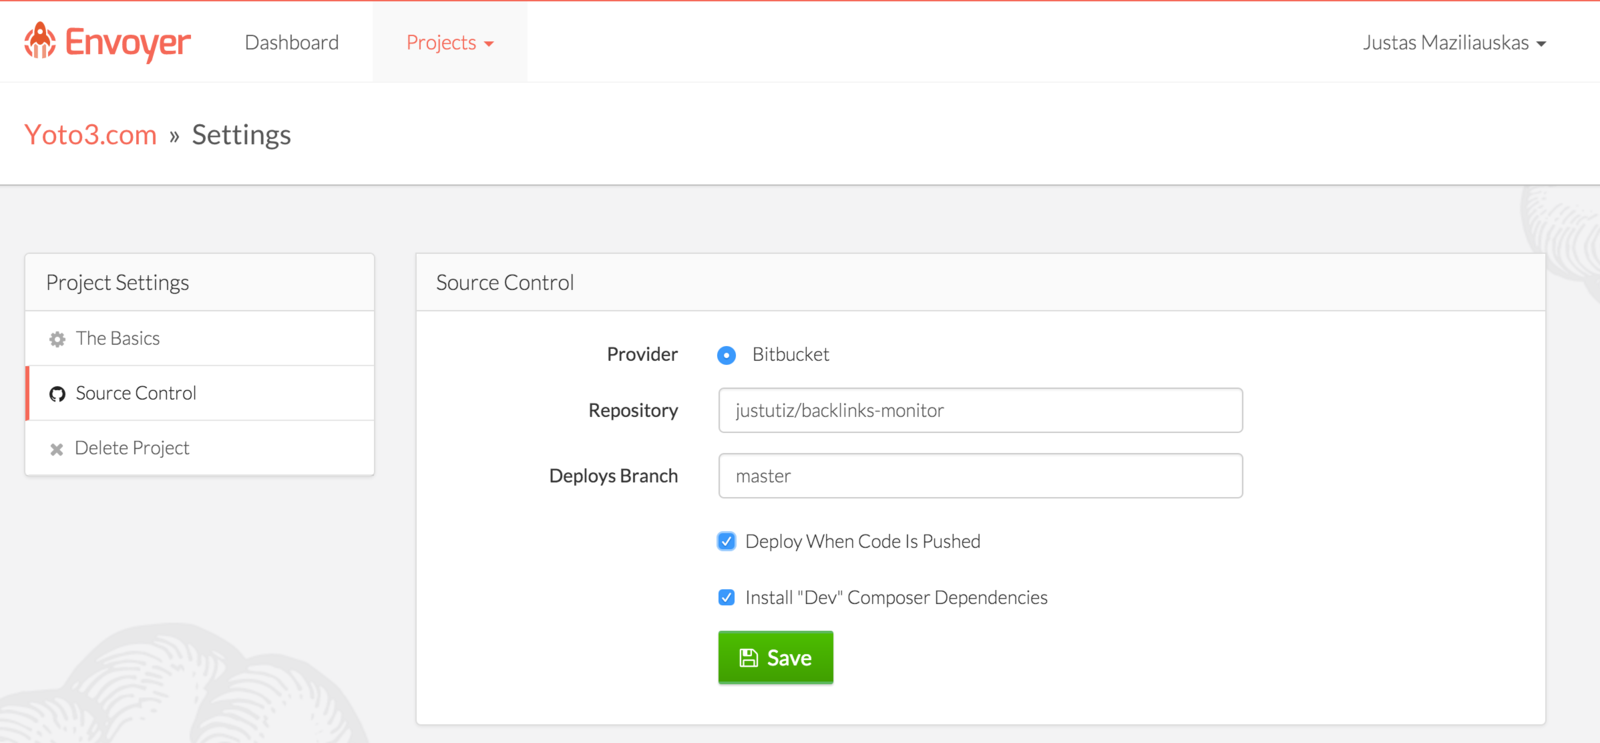This screenshot has width=1600, height=743.
Task: Click the Settings breadcrumb text
Action: (x=241, y=135)
